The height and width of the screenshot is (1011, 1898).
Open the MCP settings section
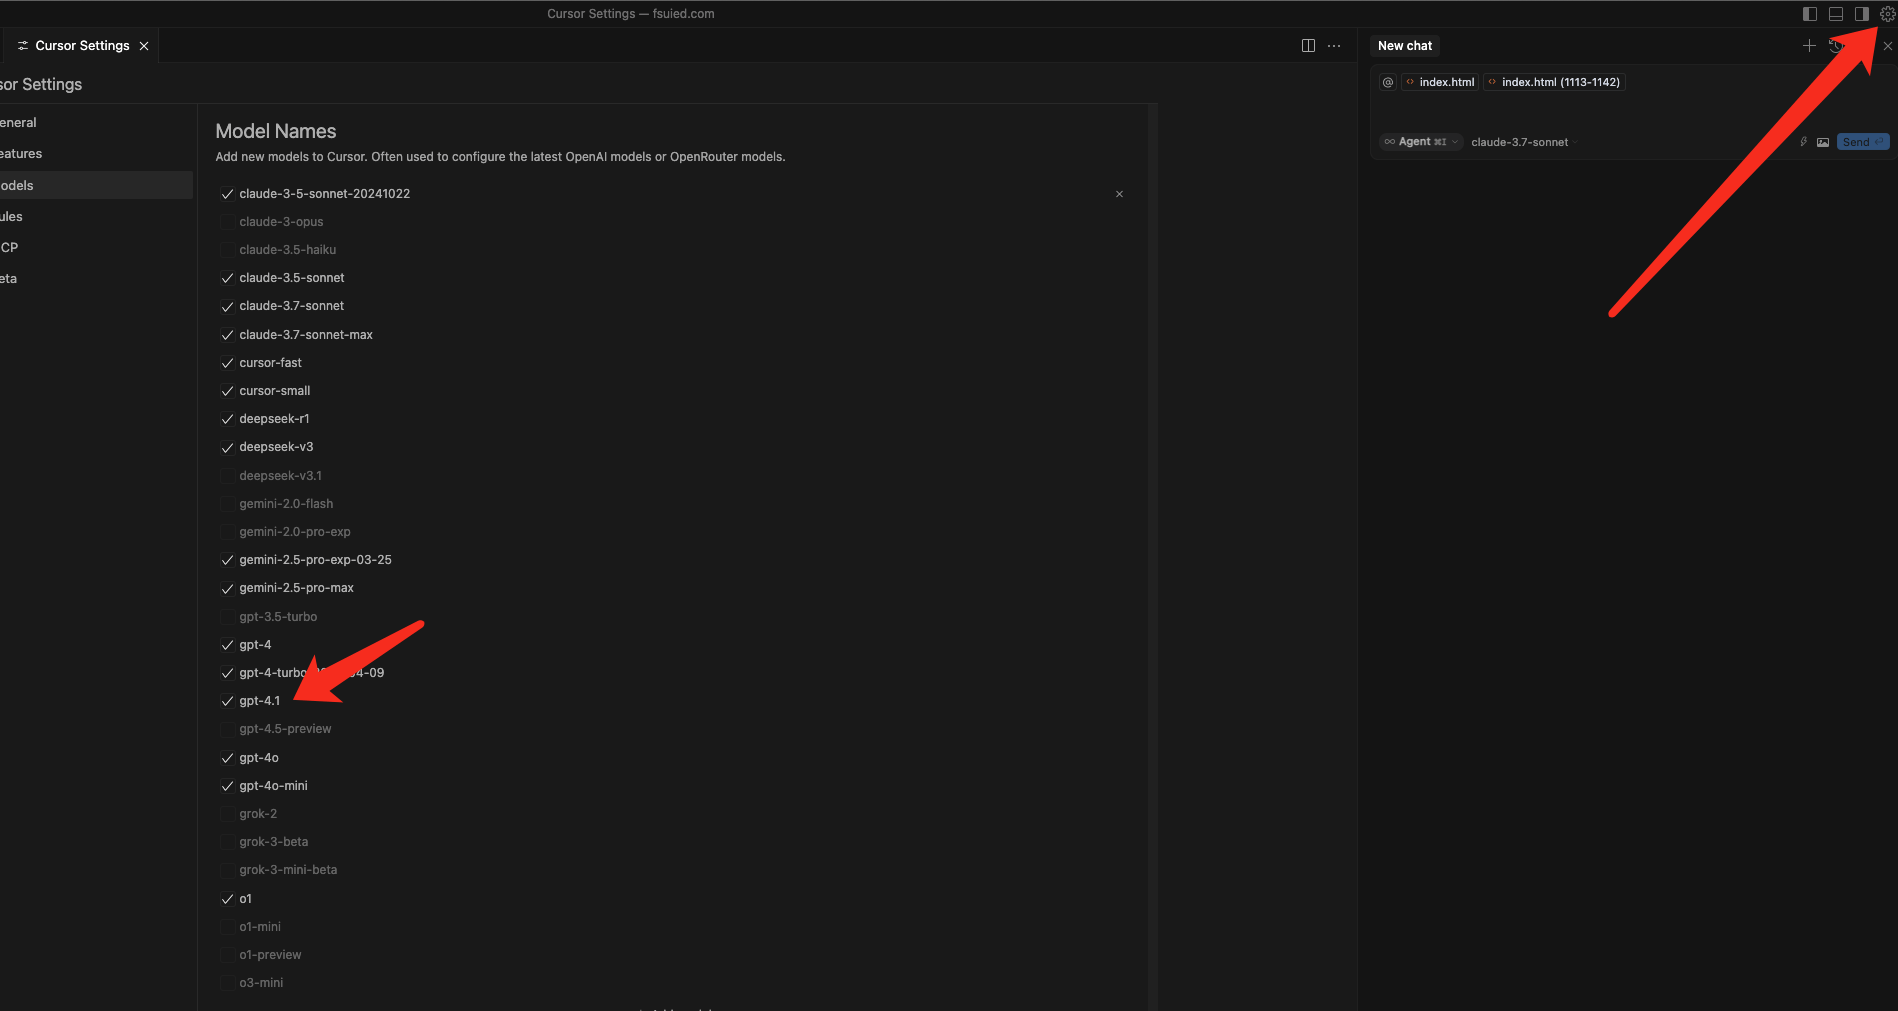pos(96,247)
